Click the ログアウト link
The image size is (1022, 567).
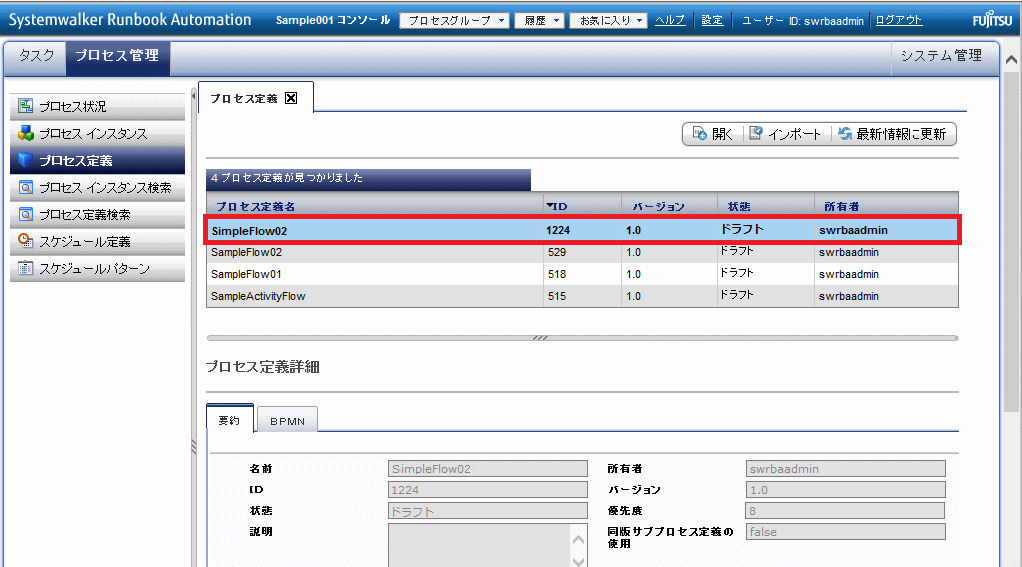click(898, 20)
